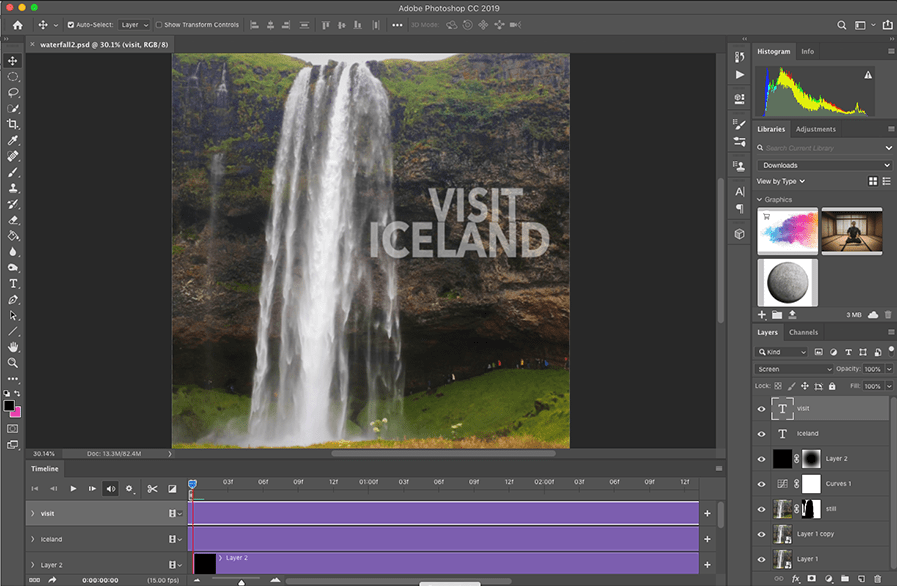Open the Adjustments panel tab
This screenshot has width=897, height=586.
pos(815,129)
